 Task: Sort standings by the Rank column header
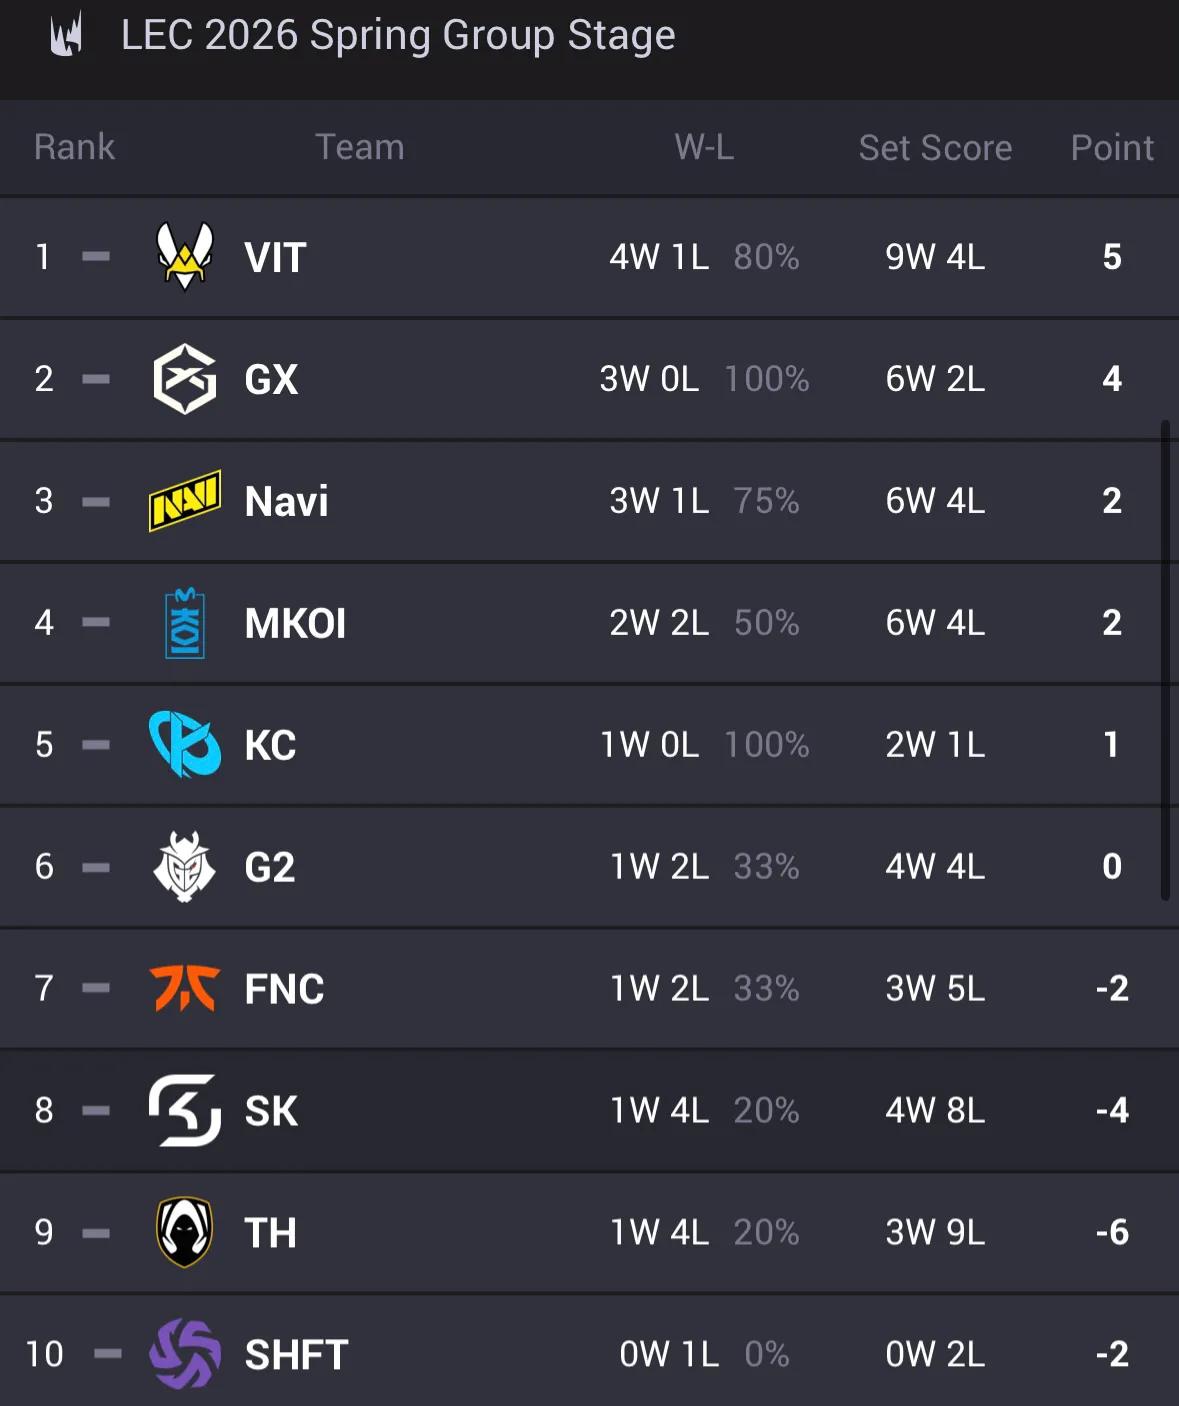[x=74, y=147]
